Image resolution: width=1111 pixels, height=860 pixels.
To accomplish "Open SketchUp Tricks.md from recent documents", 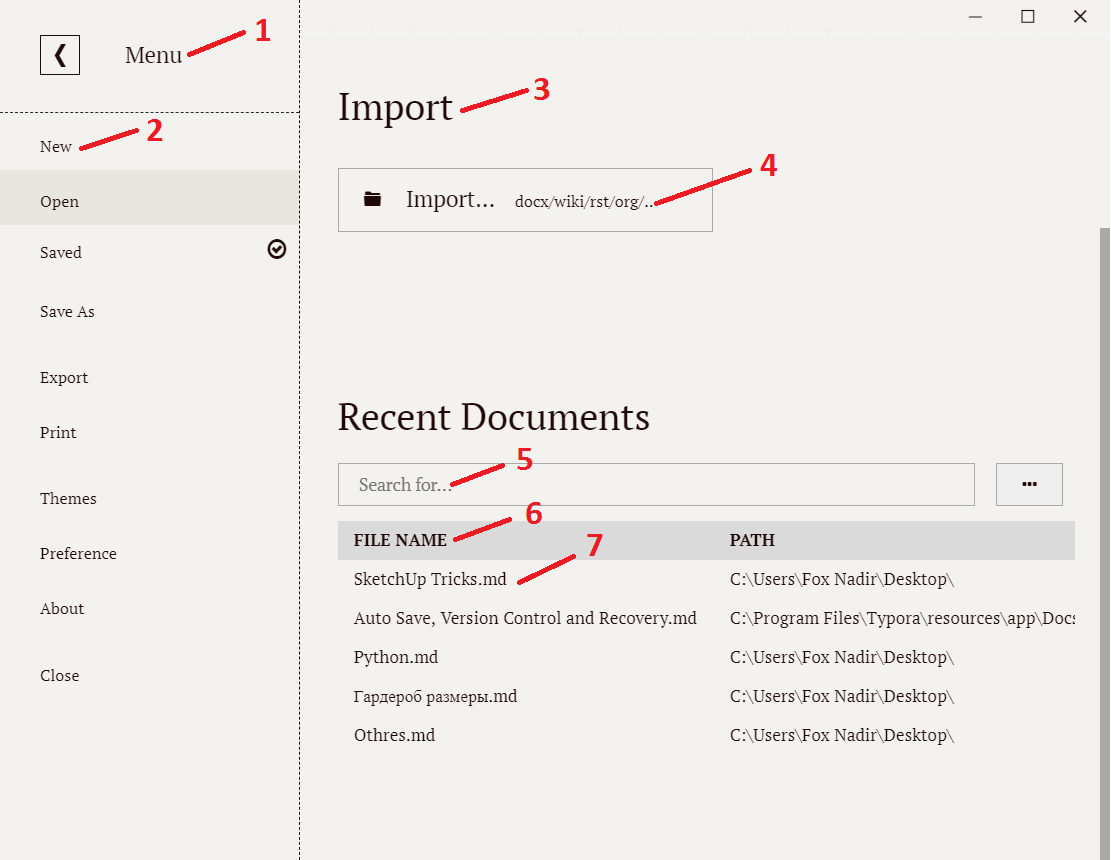I will (x=429, y=578).
